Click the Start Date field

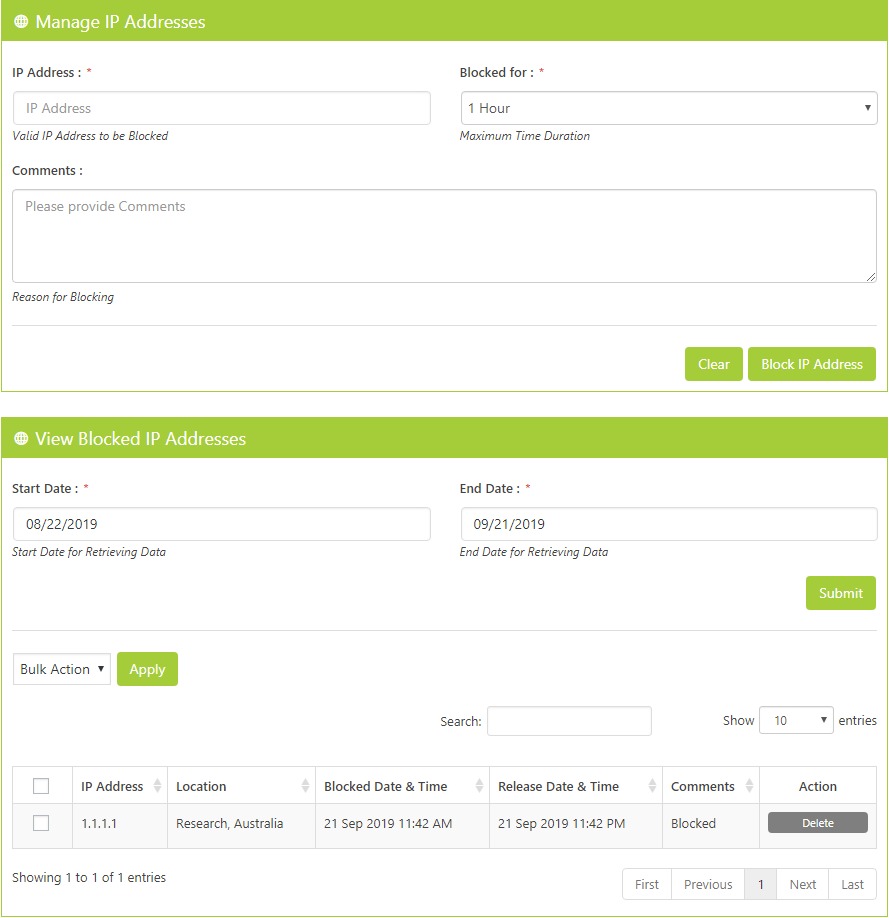pos(221,524)
